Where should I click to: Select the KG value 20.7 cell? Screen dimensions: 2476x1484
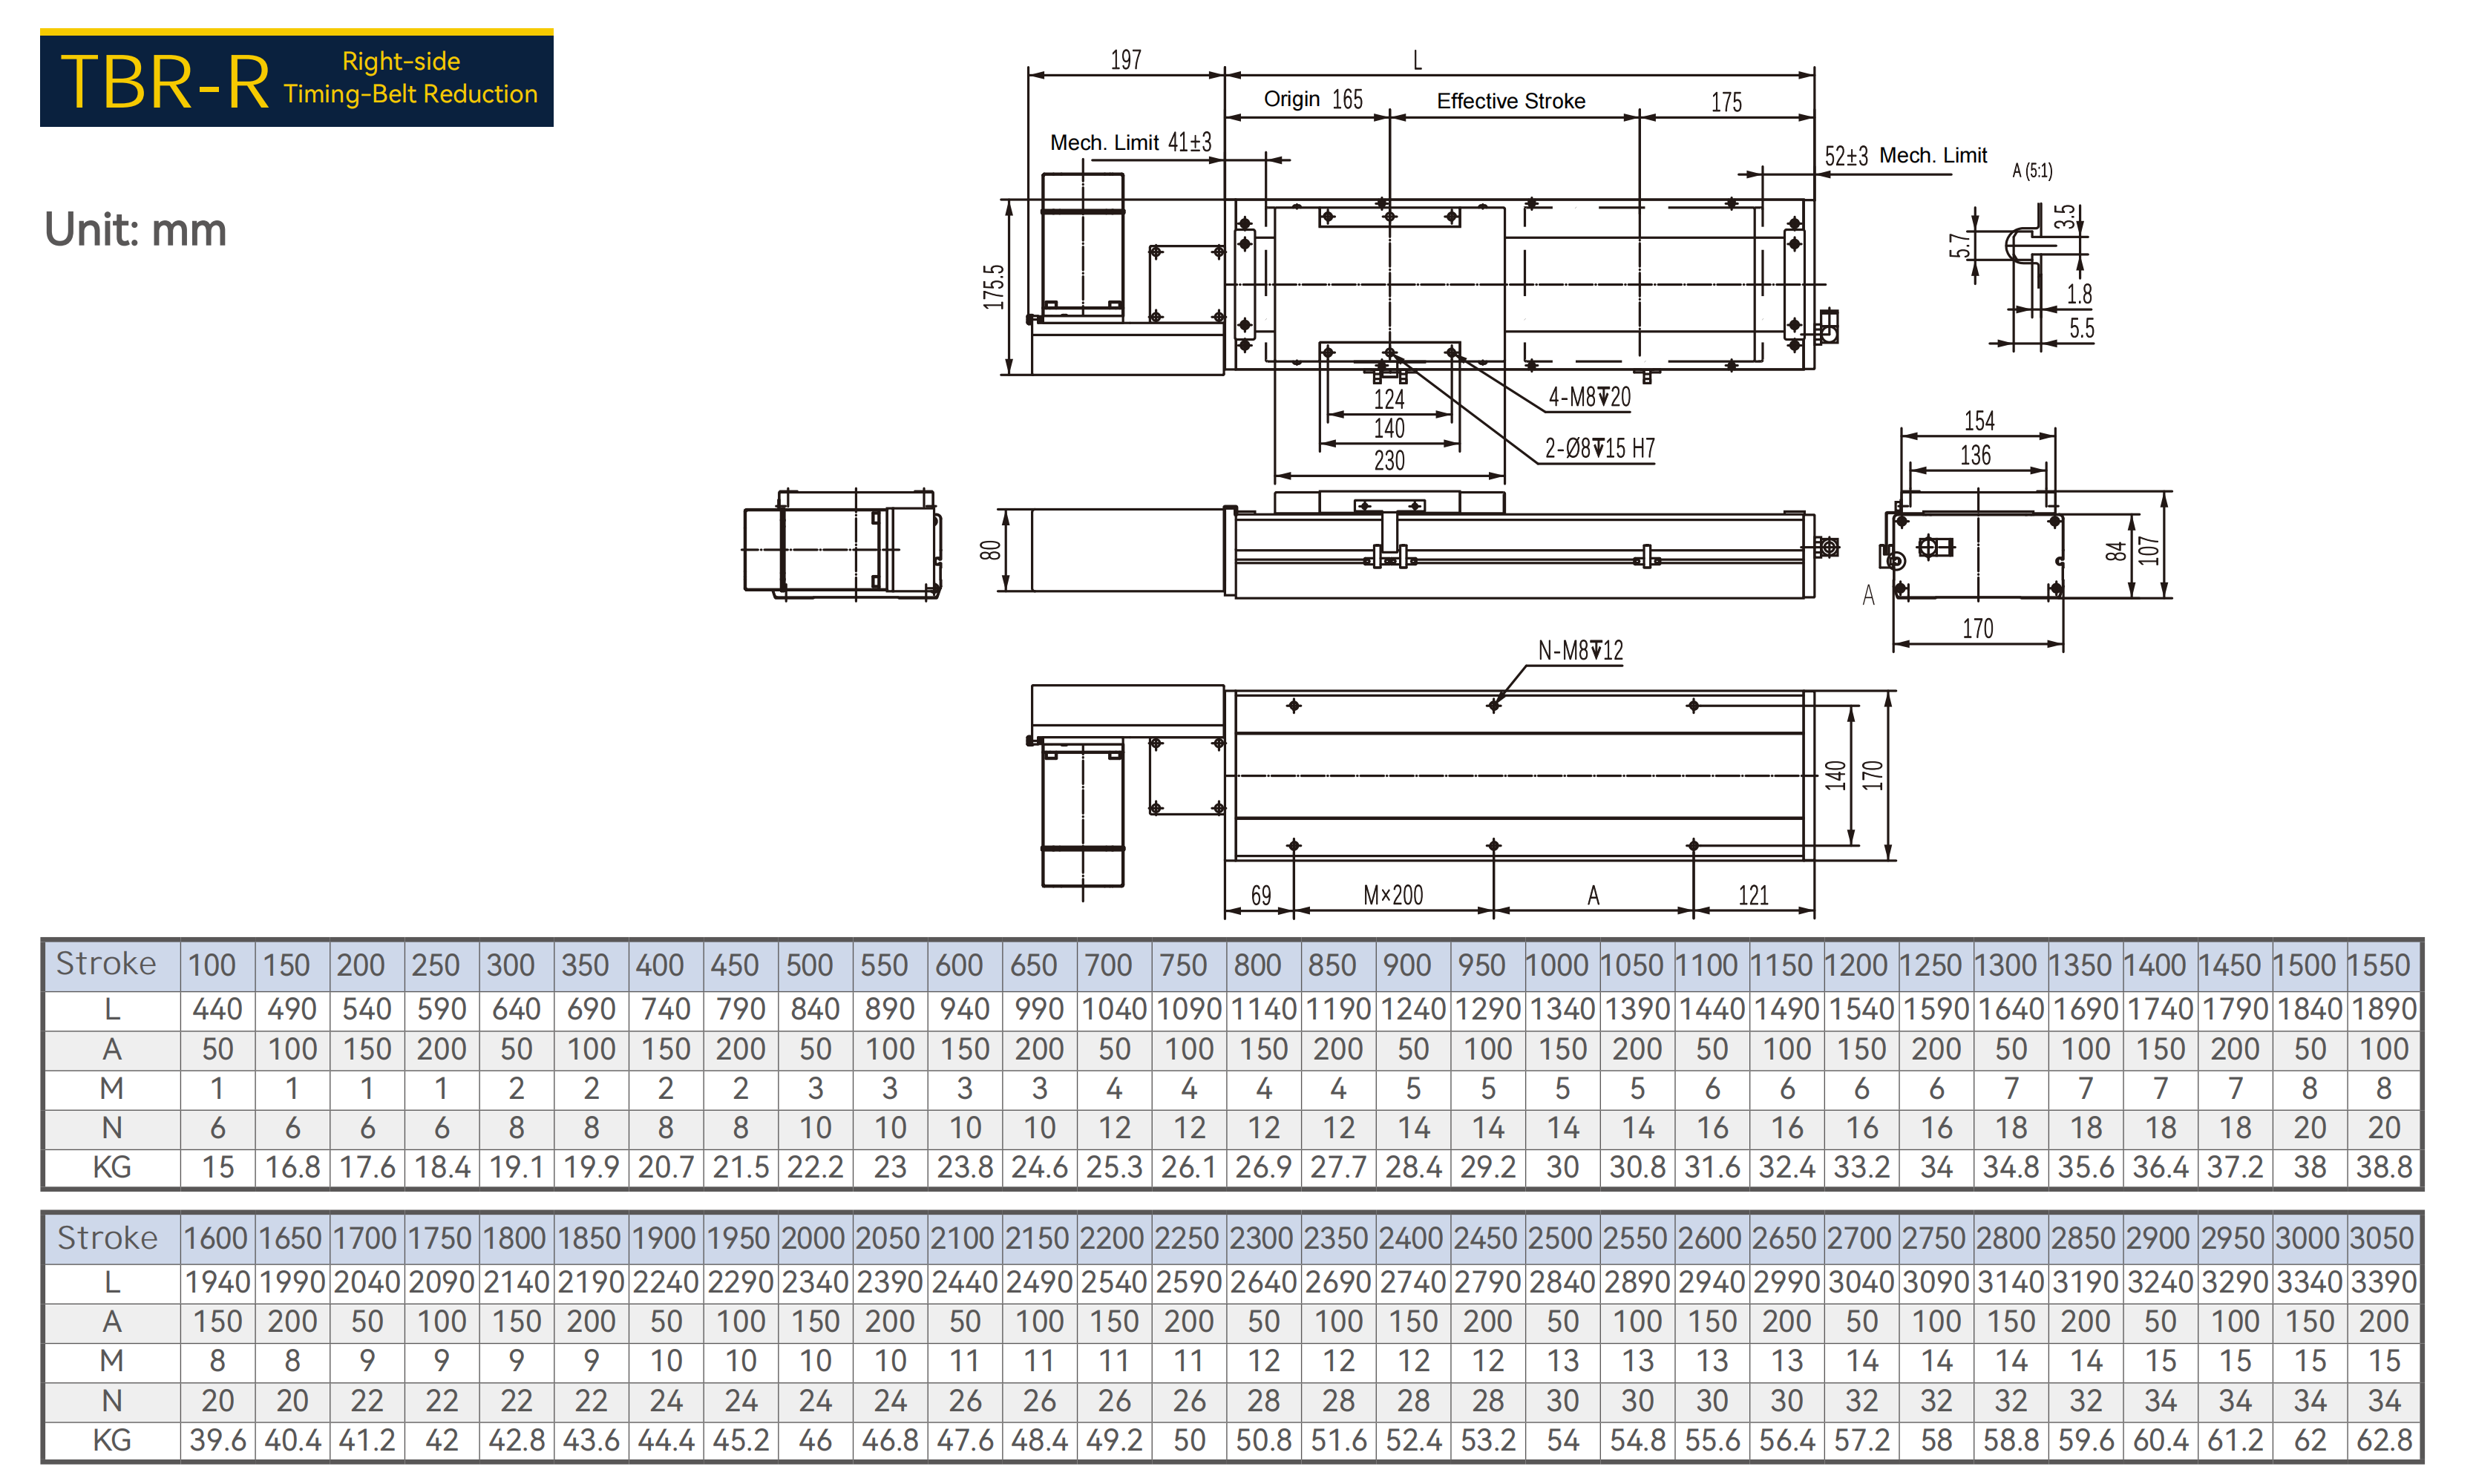[665, 1168]
